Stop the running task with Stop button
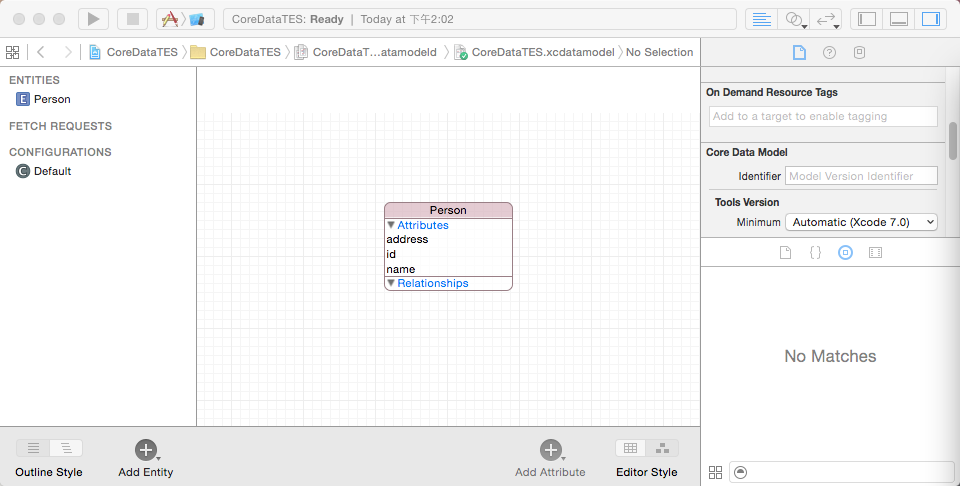This screenshot has height=486, width=960. [133, 19]
